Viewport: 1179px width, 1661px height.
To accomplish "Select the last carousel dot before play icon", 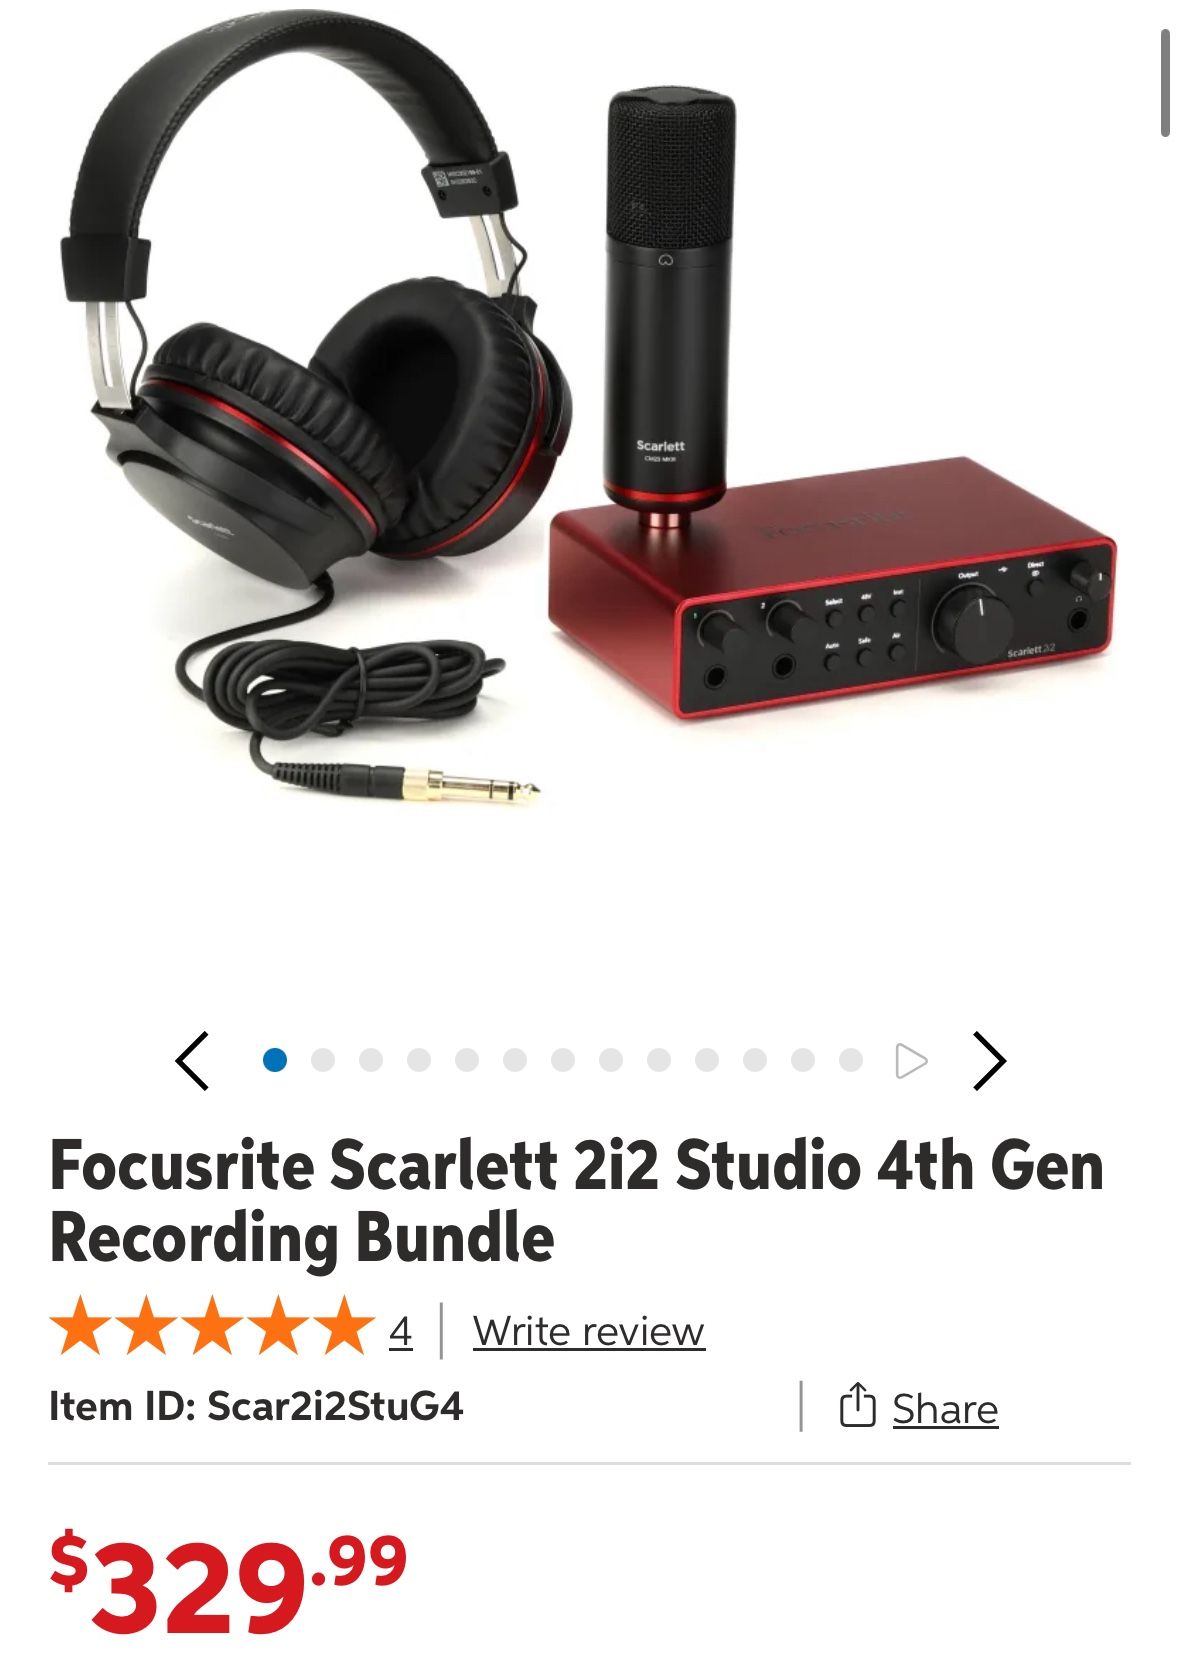I will (x=851, y=1060).
